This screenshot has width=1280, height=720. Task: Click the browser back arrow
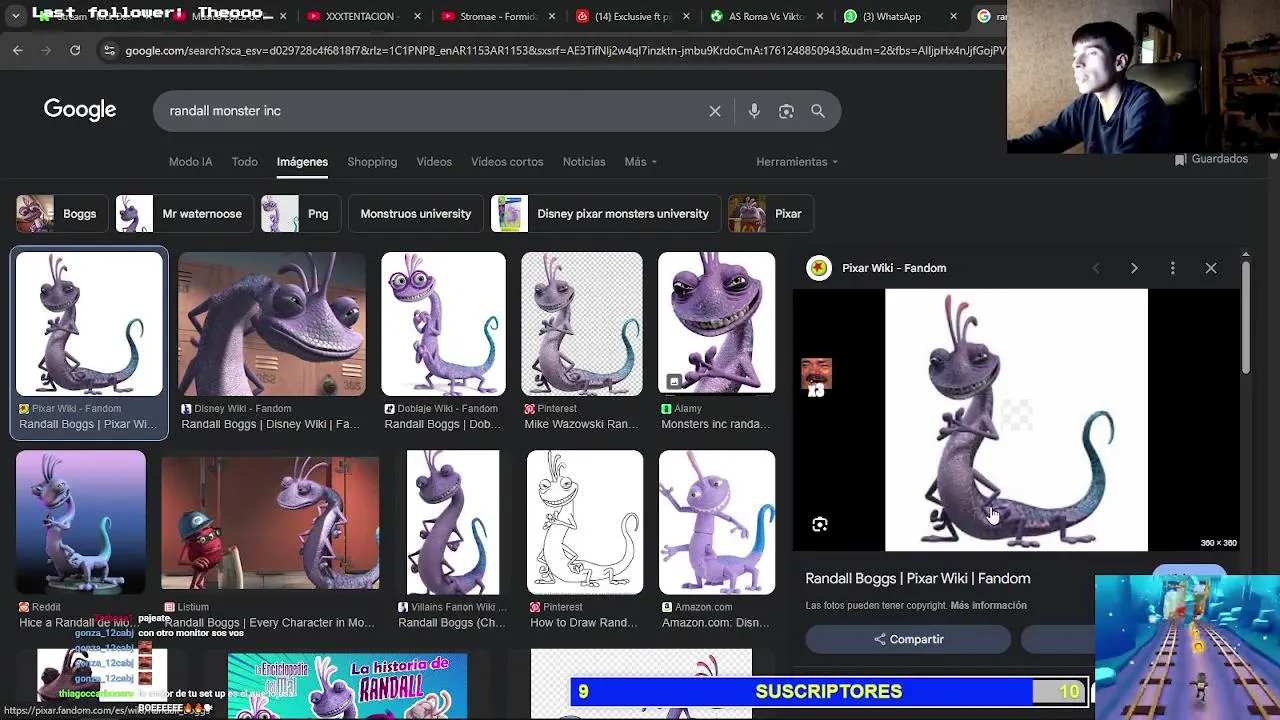[x=18, y=50]
